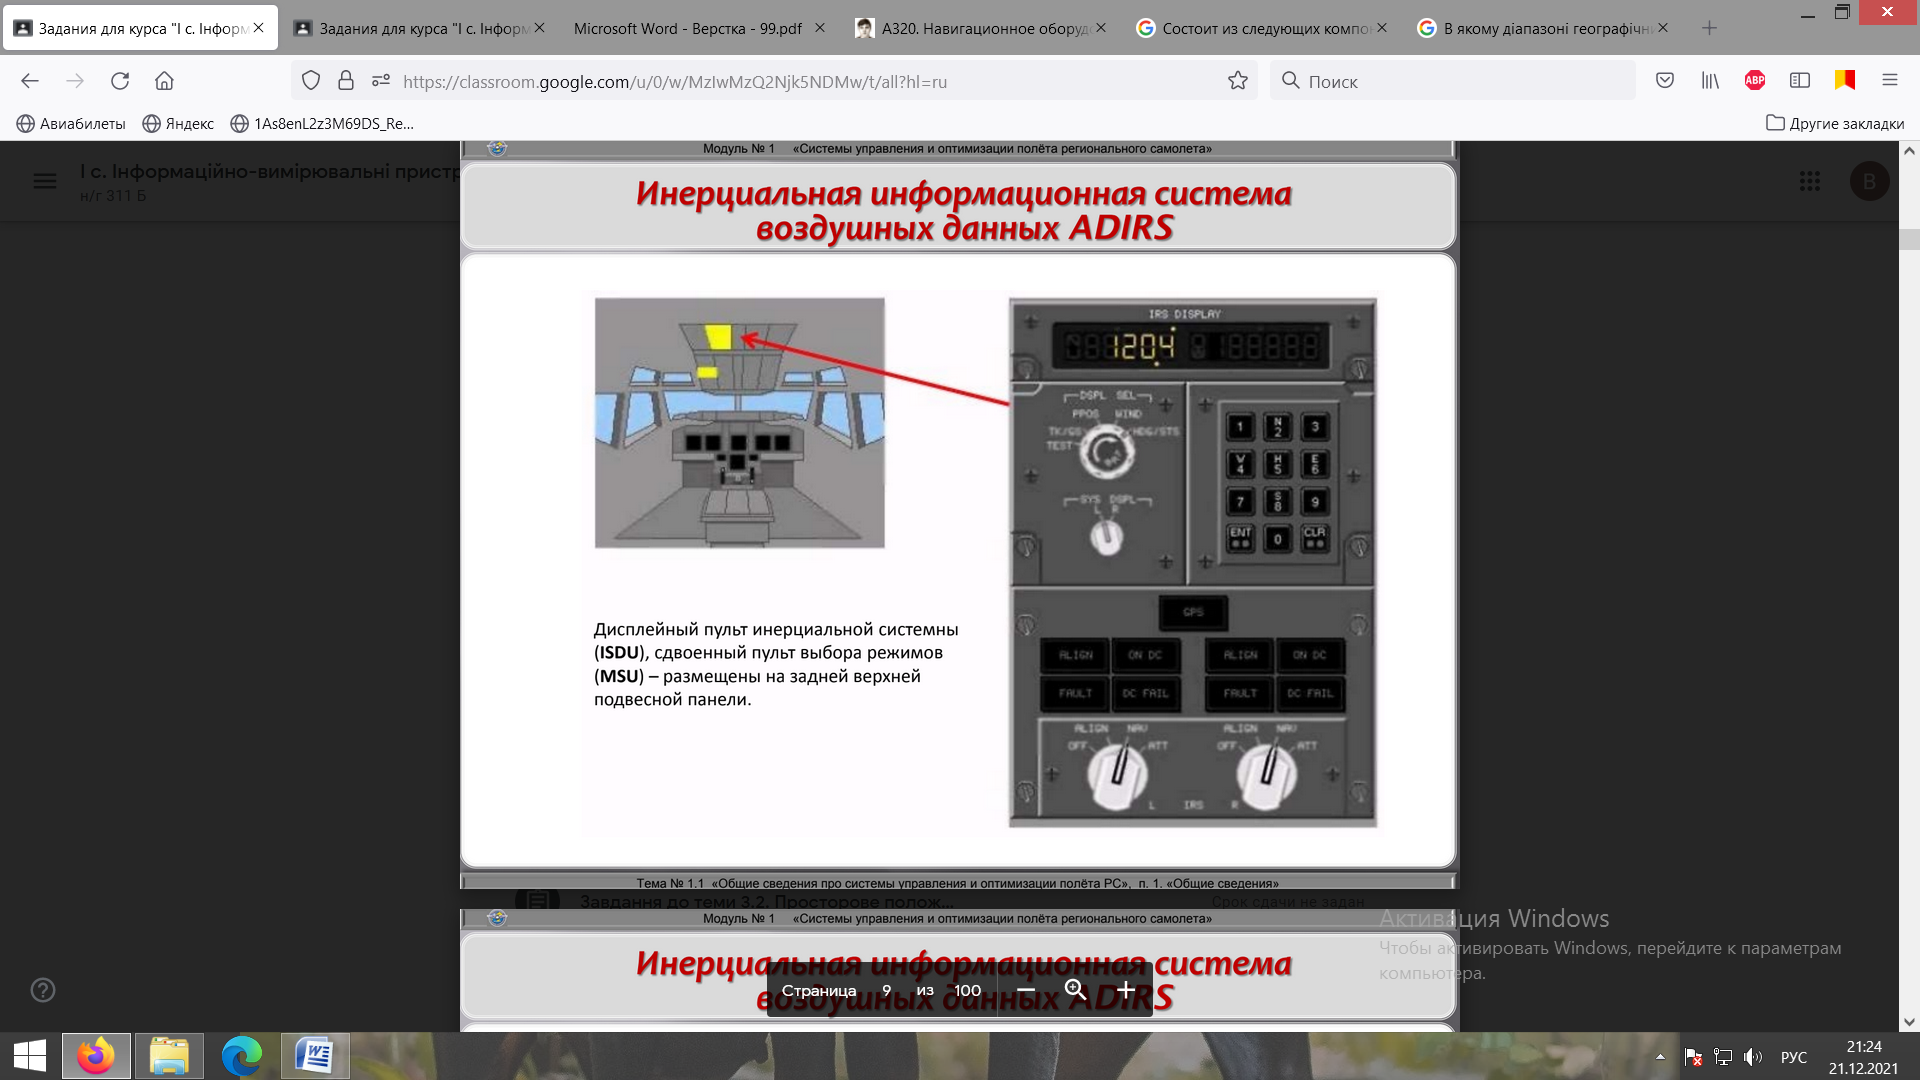Click the І с. Інформаційно-вимірювальні class title
The height and width of the screenshot is (1080, 1920).
[x=269, y=171]
